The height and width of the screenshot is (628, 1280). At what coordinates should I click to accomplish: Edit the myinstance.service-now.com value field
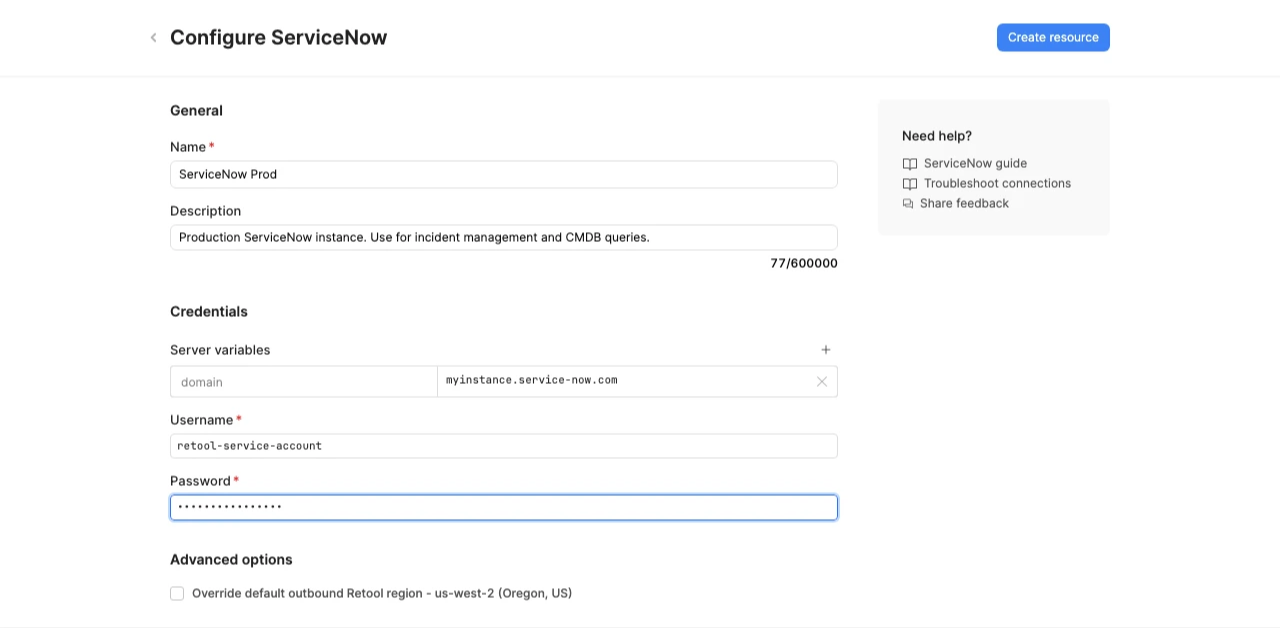click(625, 381)
